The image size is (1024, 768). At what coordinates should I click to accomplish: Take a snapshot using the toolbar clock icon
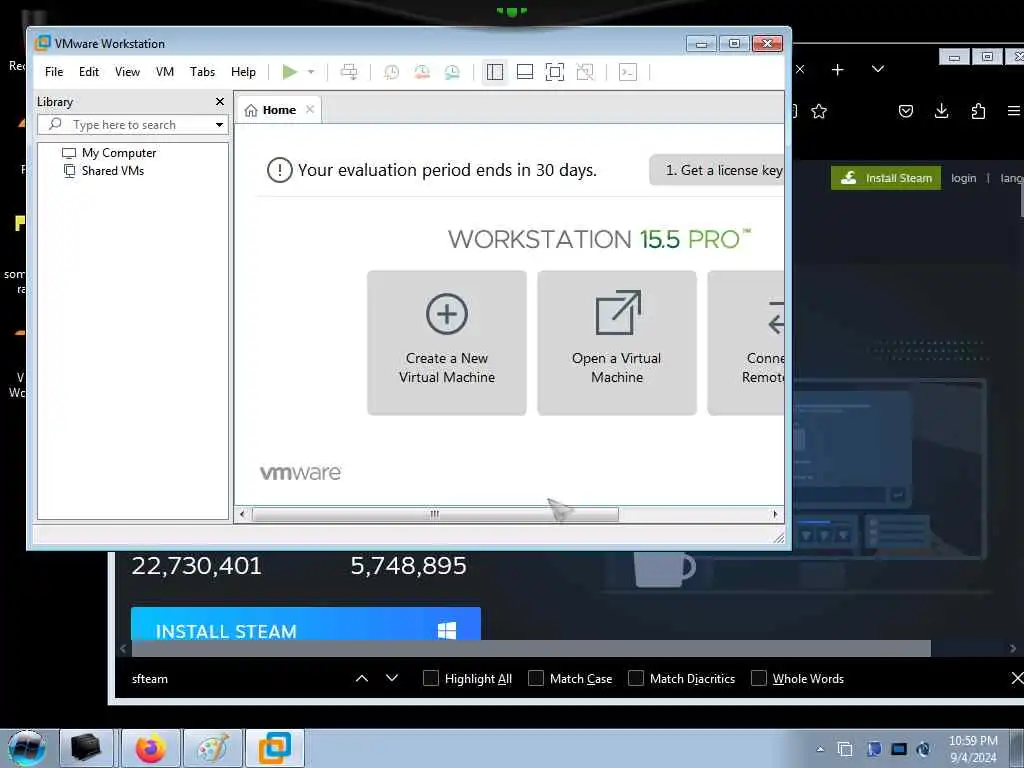[x=391, y=72]
